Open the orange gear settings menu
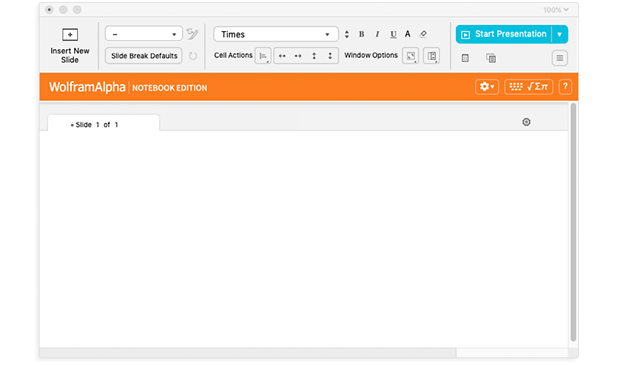This screenshot has width=620, height=365. pos(487,87)
